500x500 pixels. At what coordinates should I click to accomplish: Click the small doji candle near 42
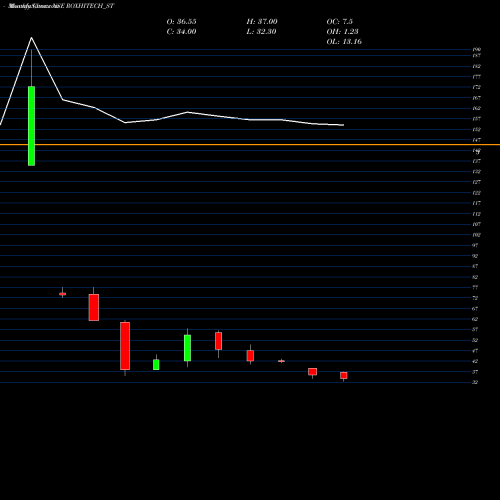pos(281,361)
